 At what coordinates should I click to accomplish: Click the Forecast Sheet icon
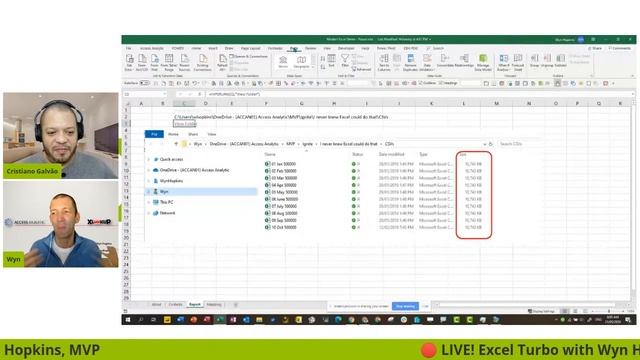518,62
